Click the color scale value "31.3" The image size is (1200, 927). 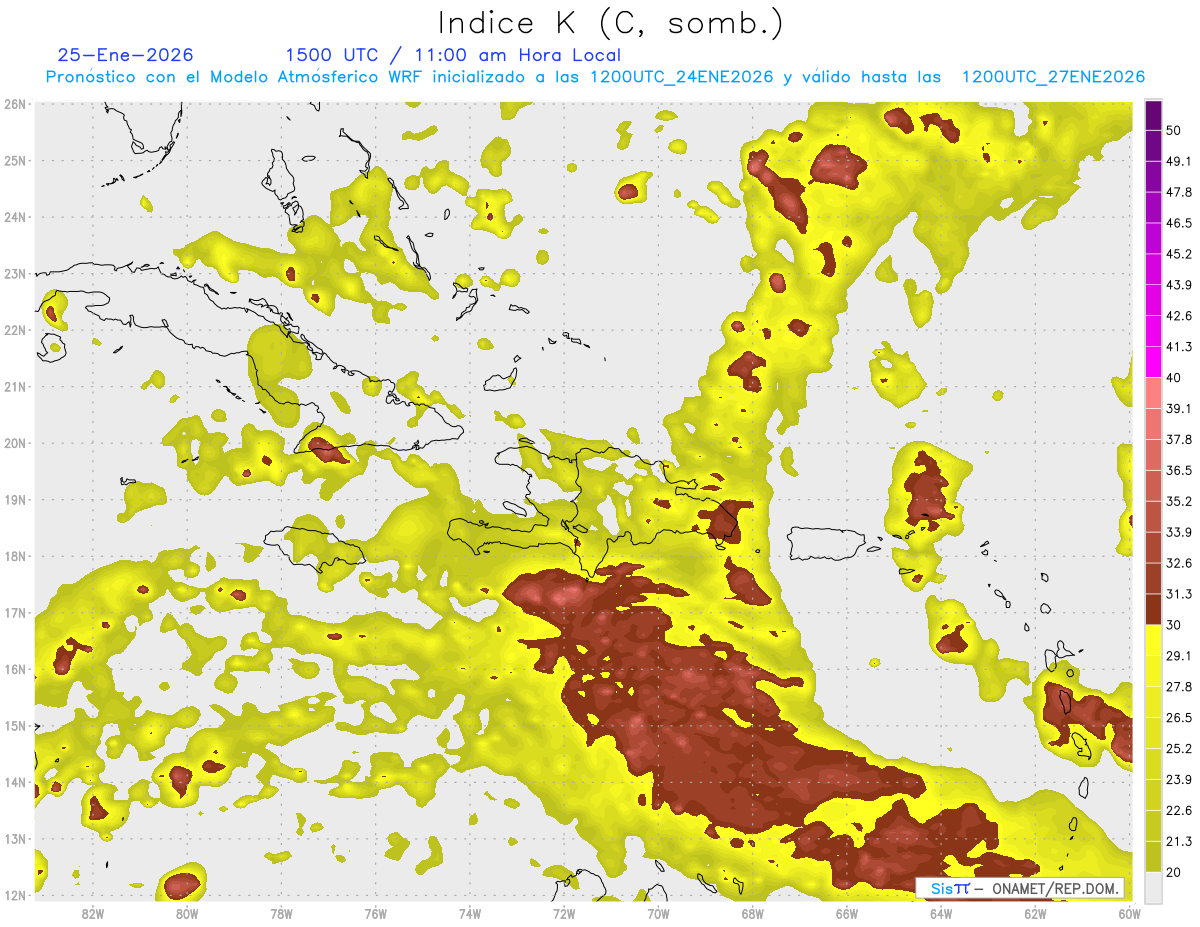1178,594
